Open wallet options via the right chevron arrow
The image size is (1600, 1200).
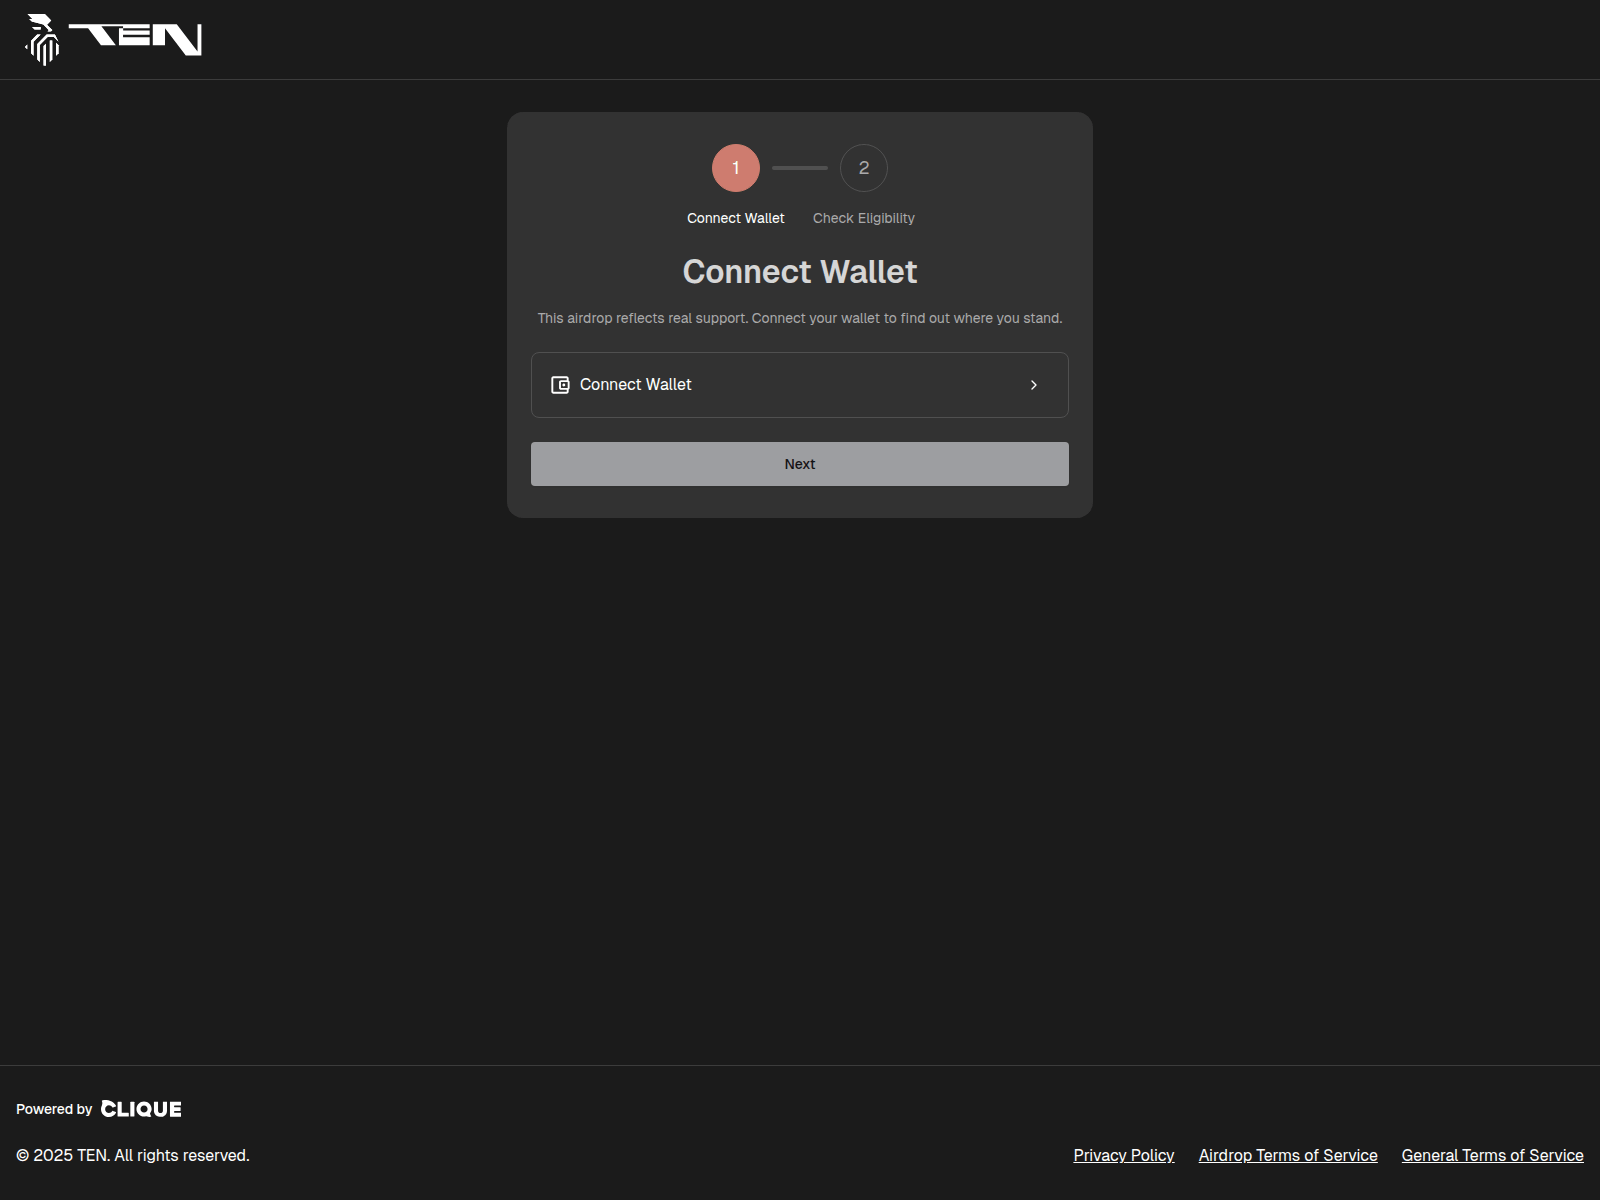[x=1034, y=385]
